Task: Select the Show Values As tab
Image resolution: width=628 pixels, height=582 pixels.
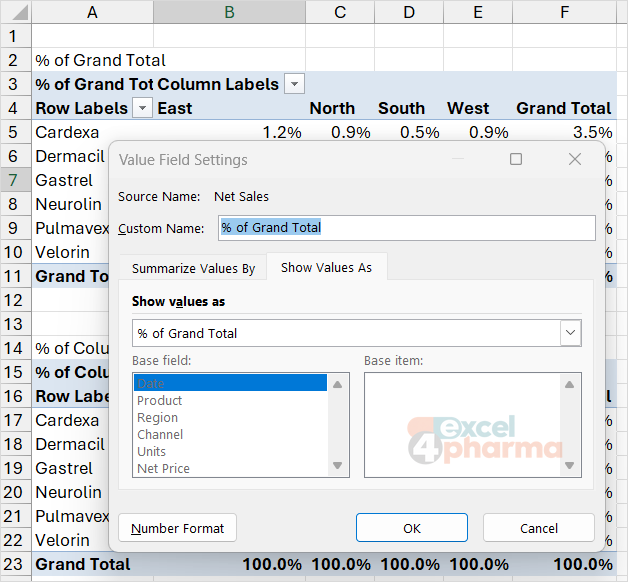Action: pos(326,267)
